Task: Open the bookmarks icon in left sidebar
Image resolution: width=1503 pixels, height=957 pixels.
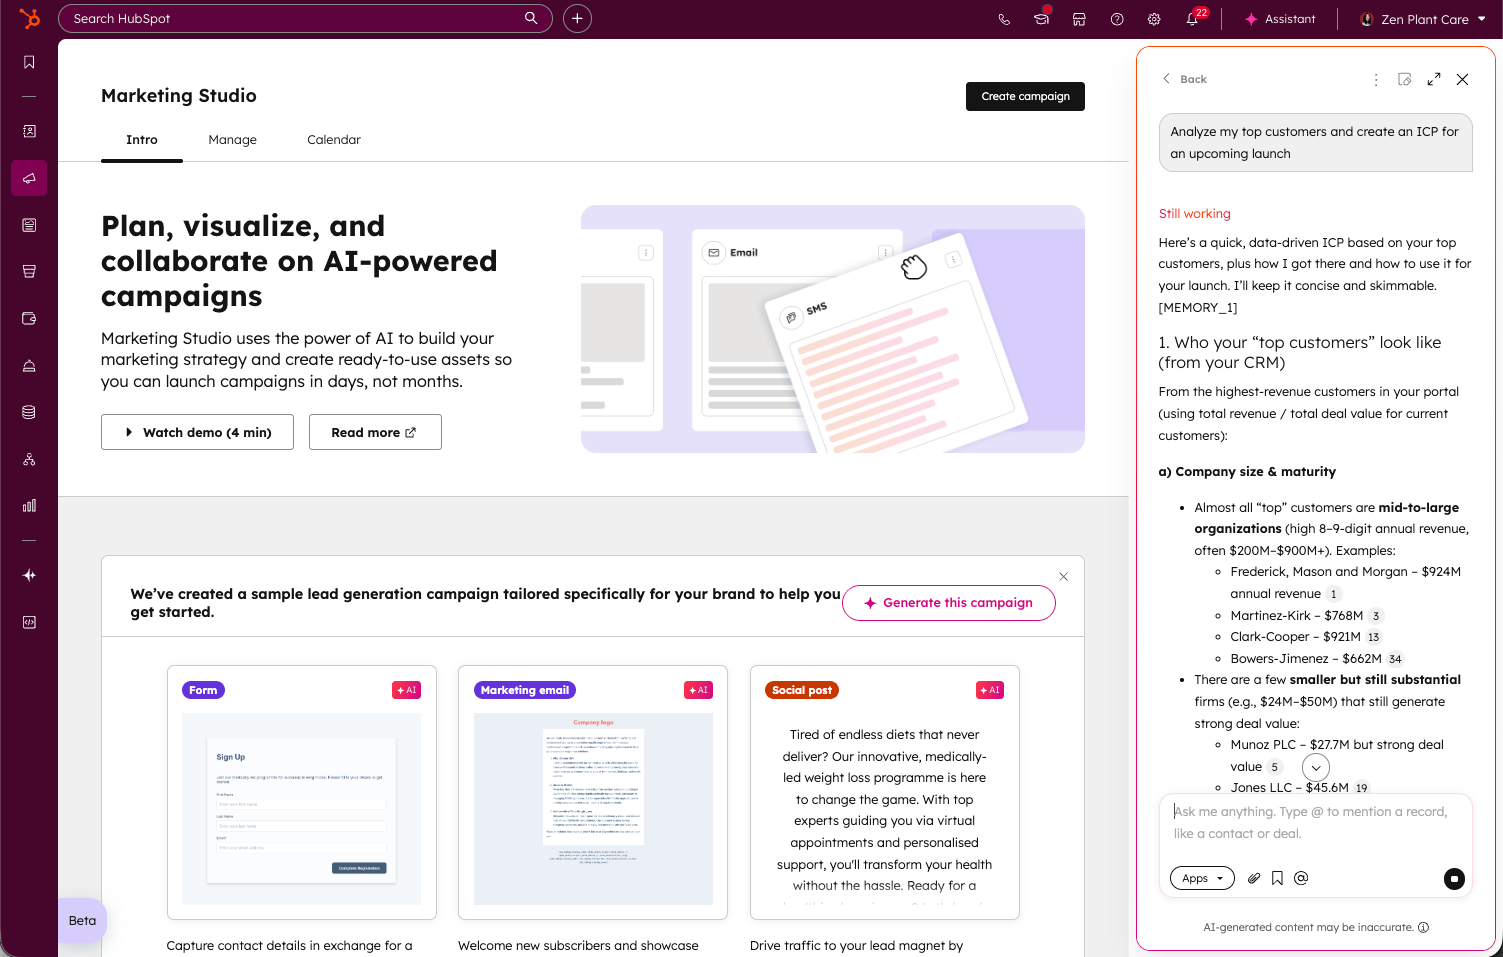Action: (x=29, y=62)
